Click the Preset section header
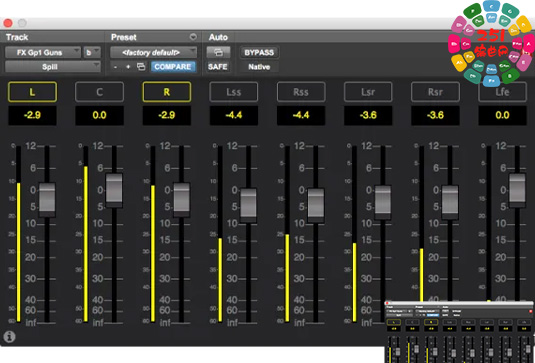This screenshot has height=363, width=535. pyautogui.click(x=124, y=37)
